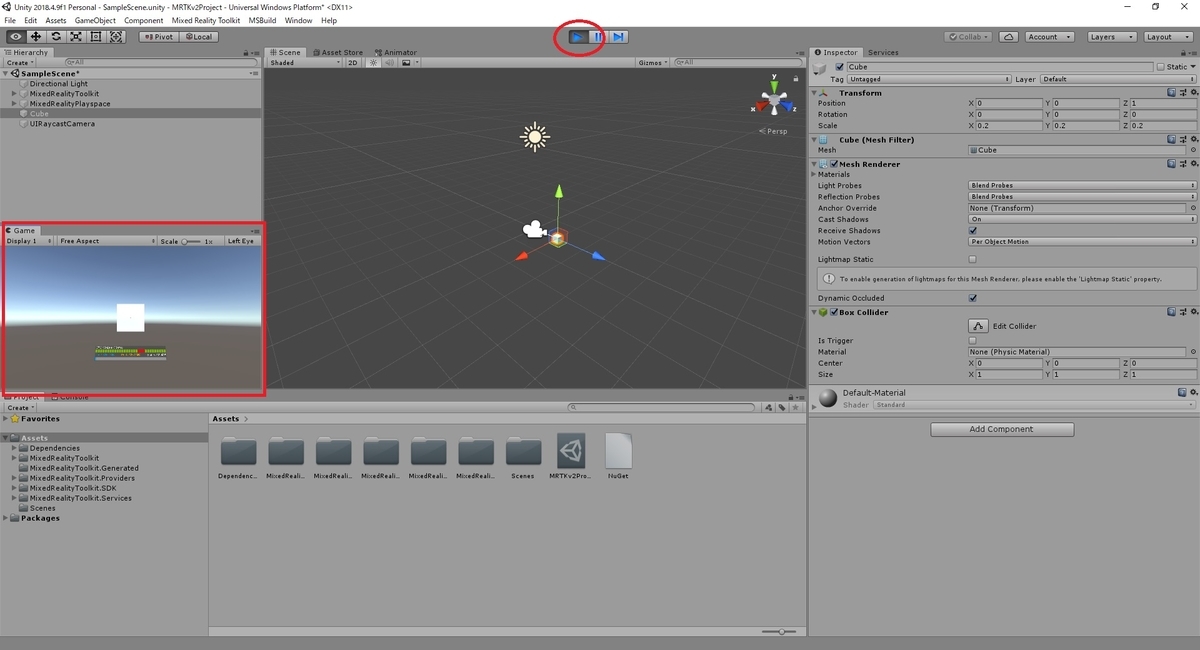Open the Layout dropdown

tap(1167, 37)
